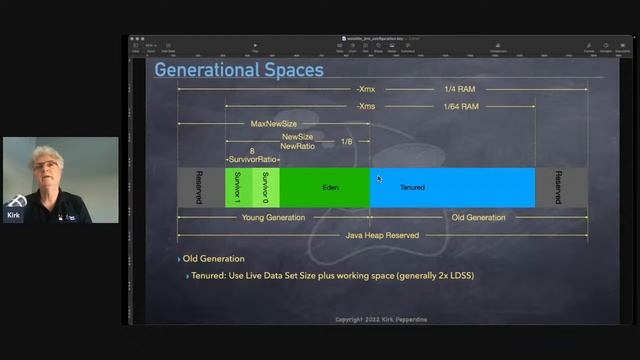Click the 'Tenured: Use Live Data Set Size' bullet
Screen dimensions: 640x360
pos(333,276)
